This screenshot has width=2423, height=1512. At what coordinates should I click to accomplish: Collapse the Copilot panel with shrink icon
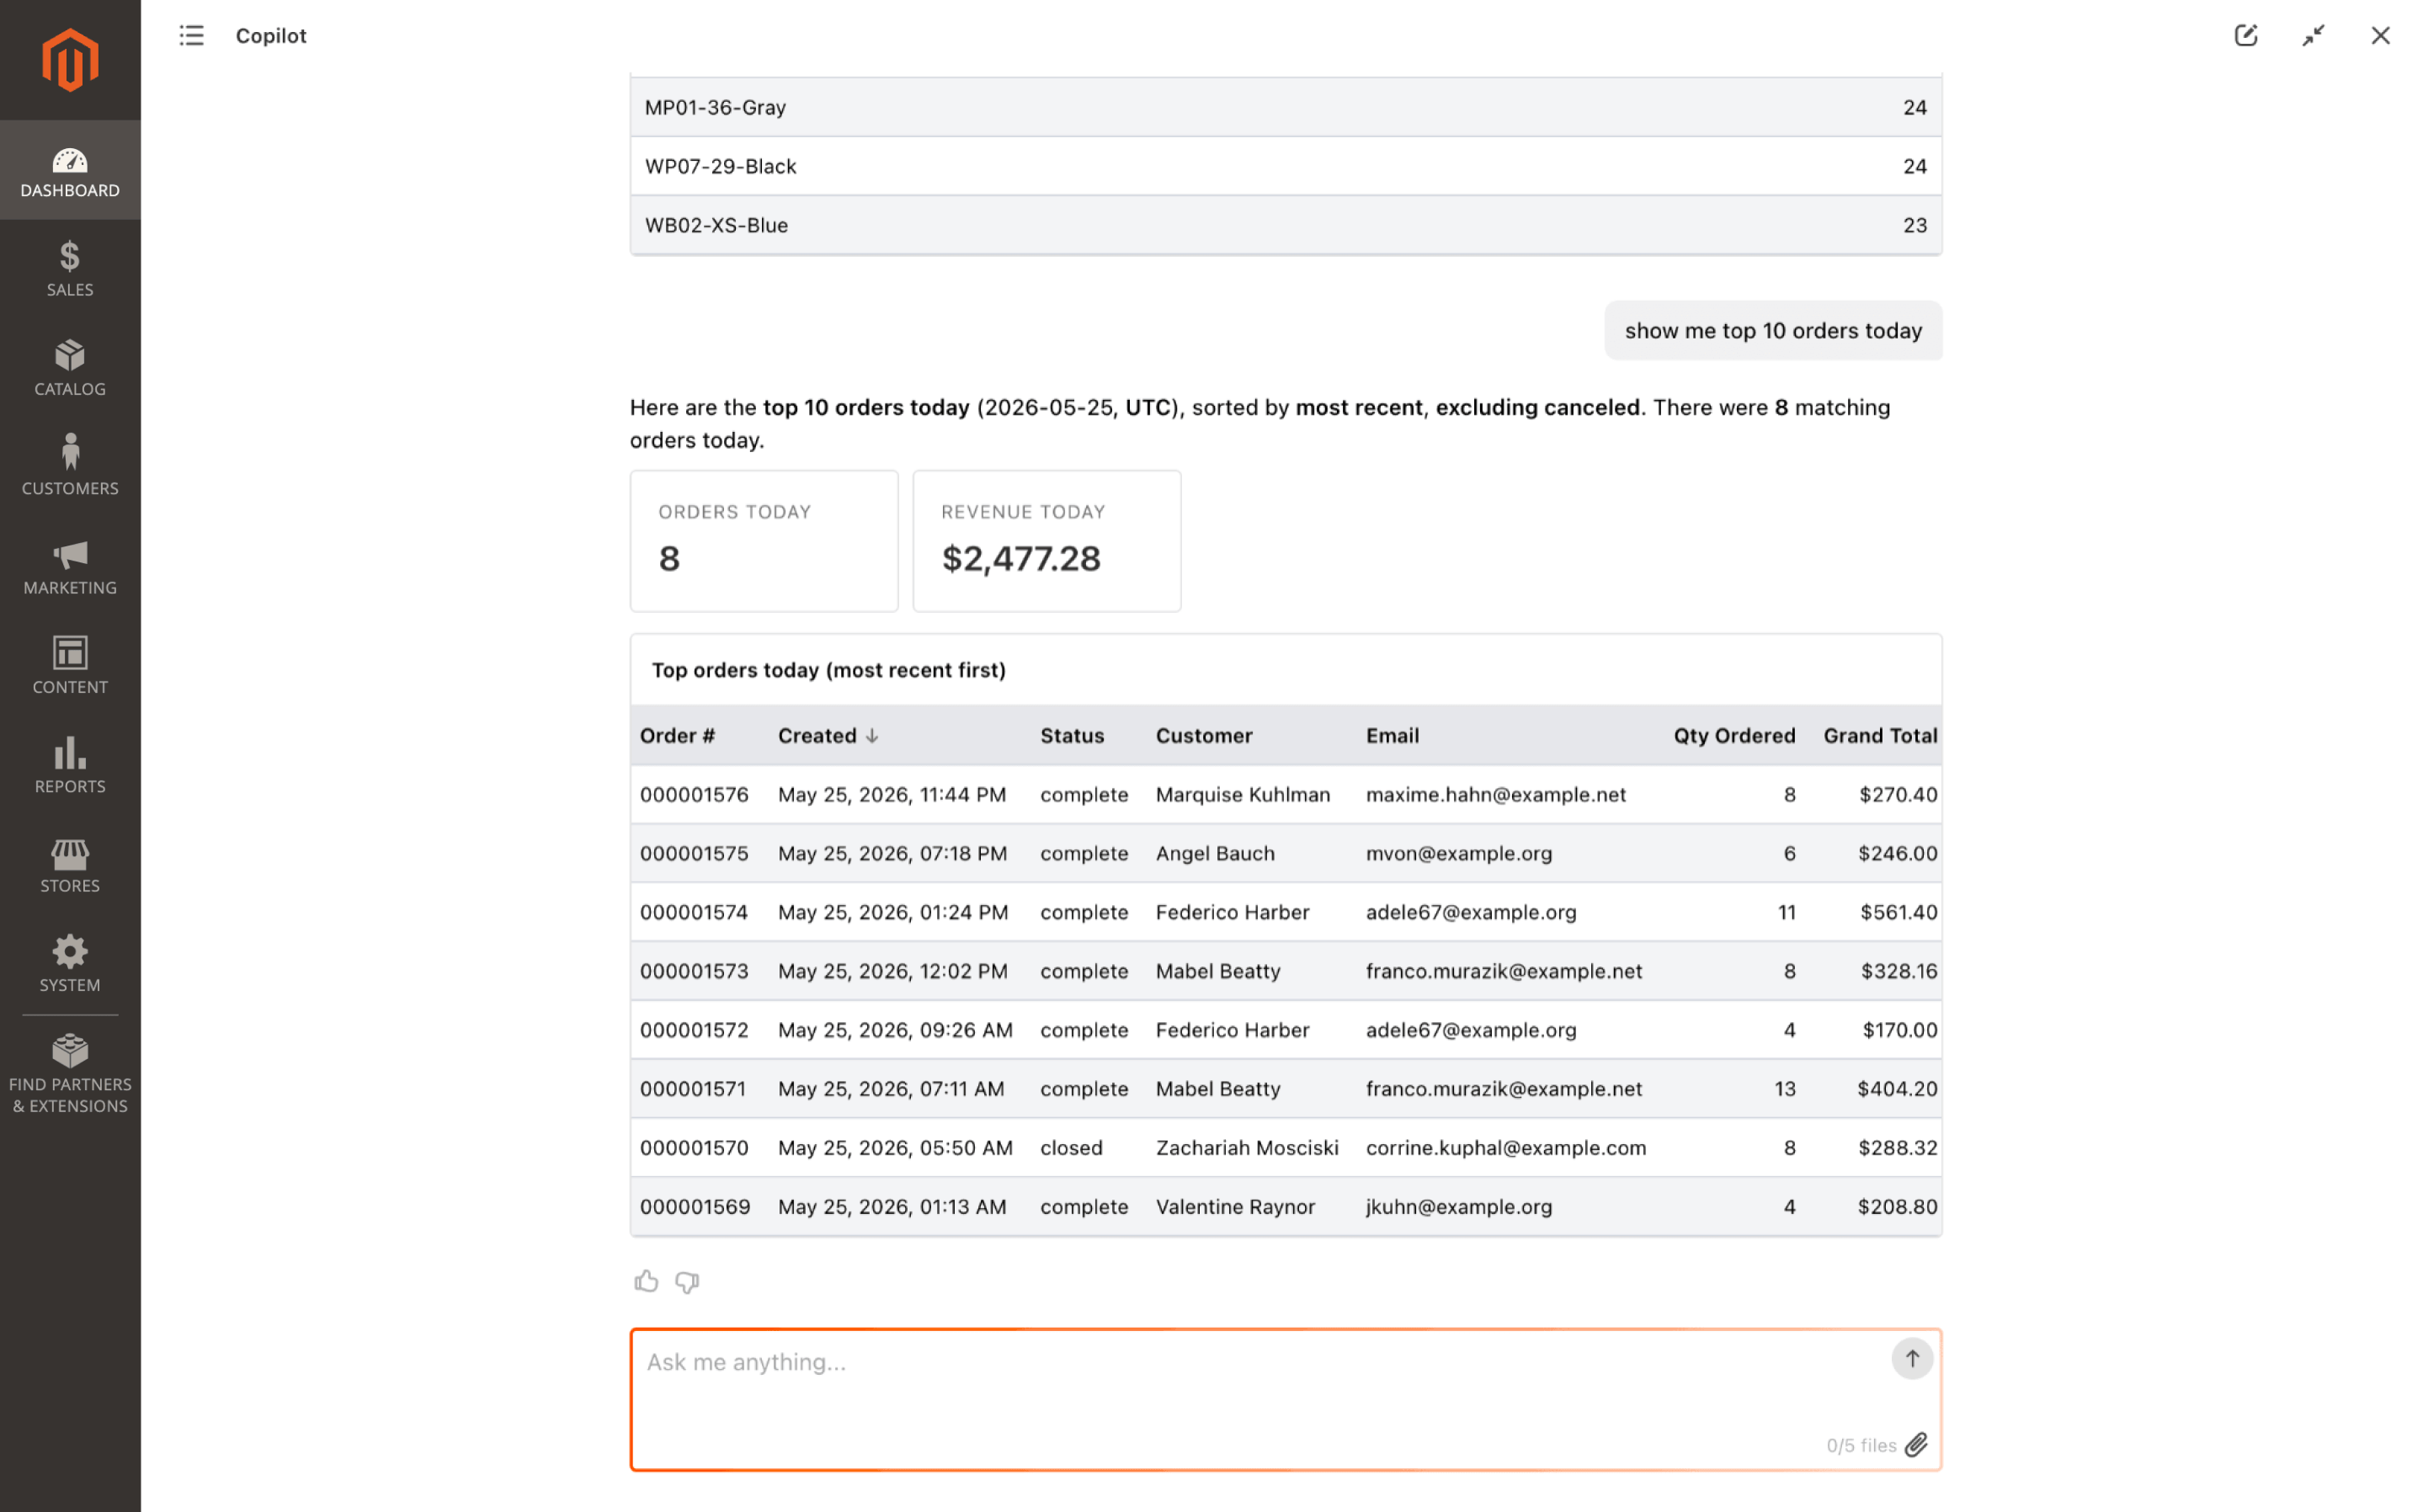2313,36
